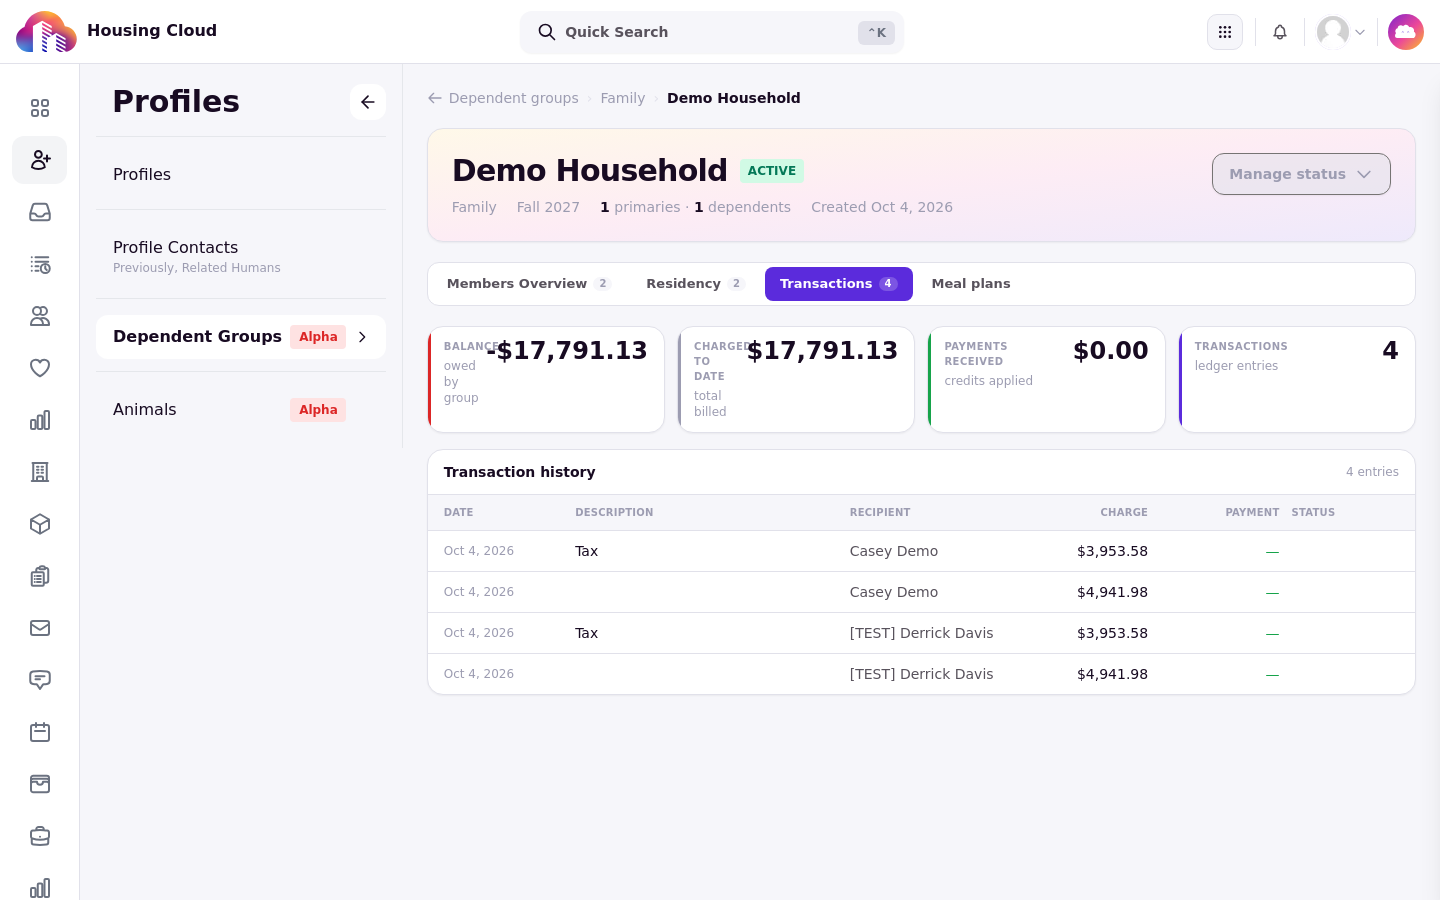The image size is (1440, 900).
Task: Open the people group sidebar icon
Action: pos(40,316)
